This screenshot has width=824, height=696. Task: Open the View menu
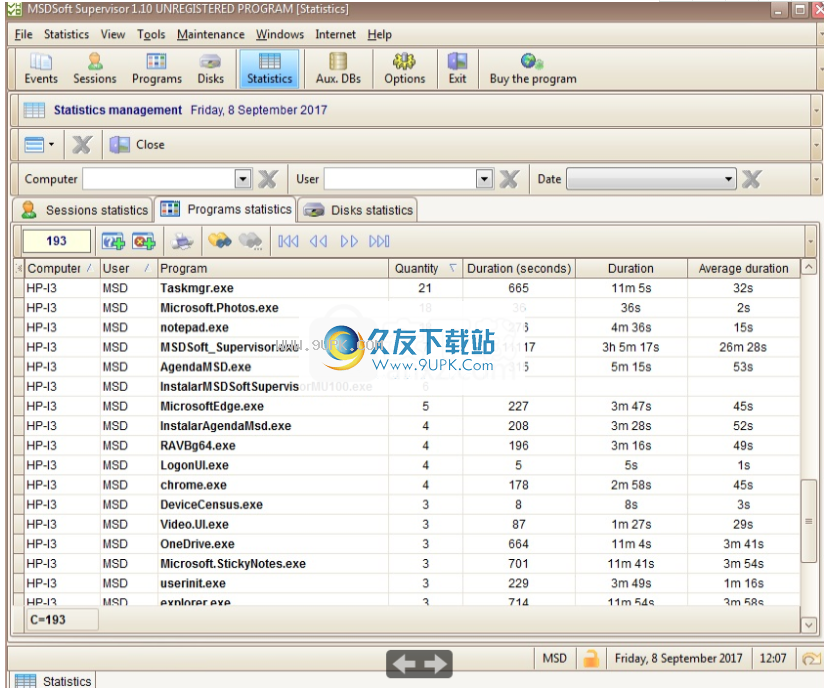click(x=113, y=34)
